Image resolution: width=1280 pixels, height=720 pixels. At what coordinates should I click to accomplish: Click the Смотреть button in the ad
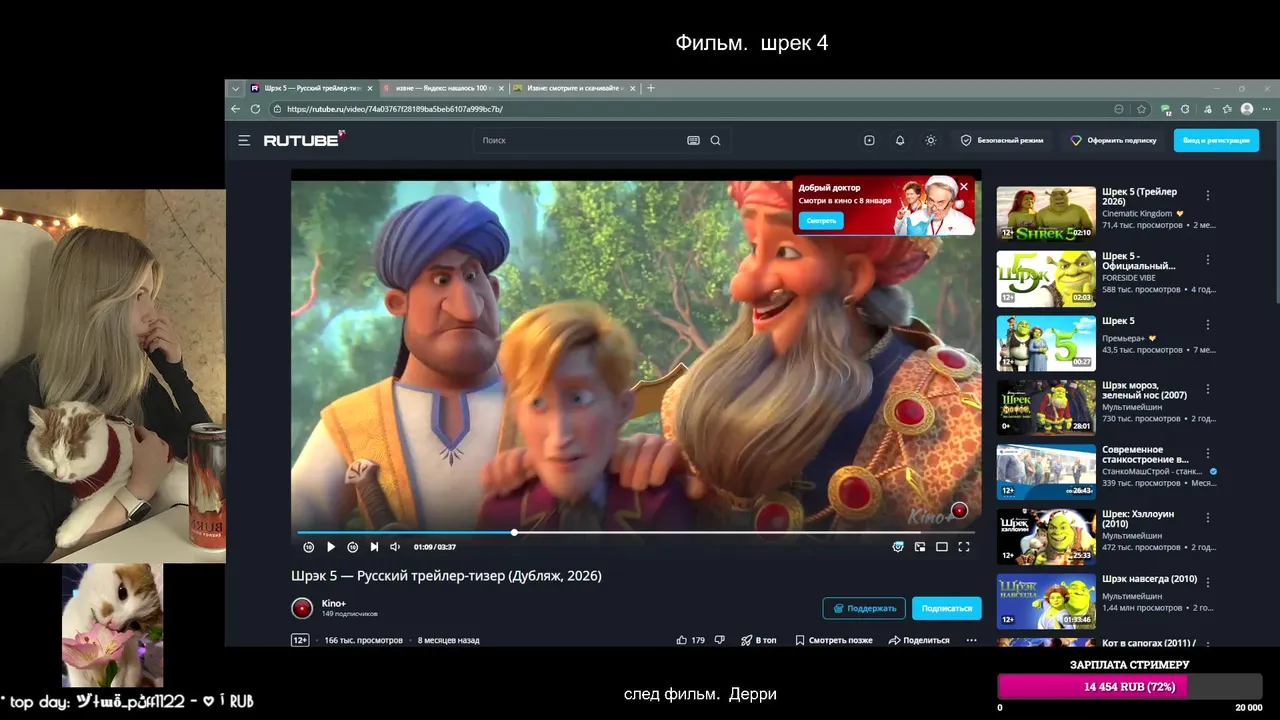point(821,221)
